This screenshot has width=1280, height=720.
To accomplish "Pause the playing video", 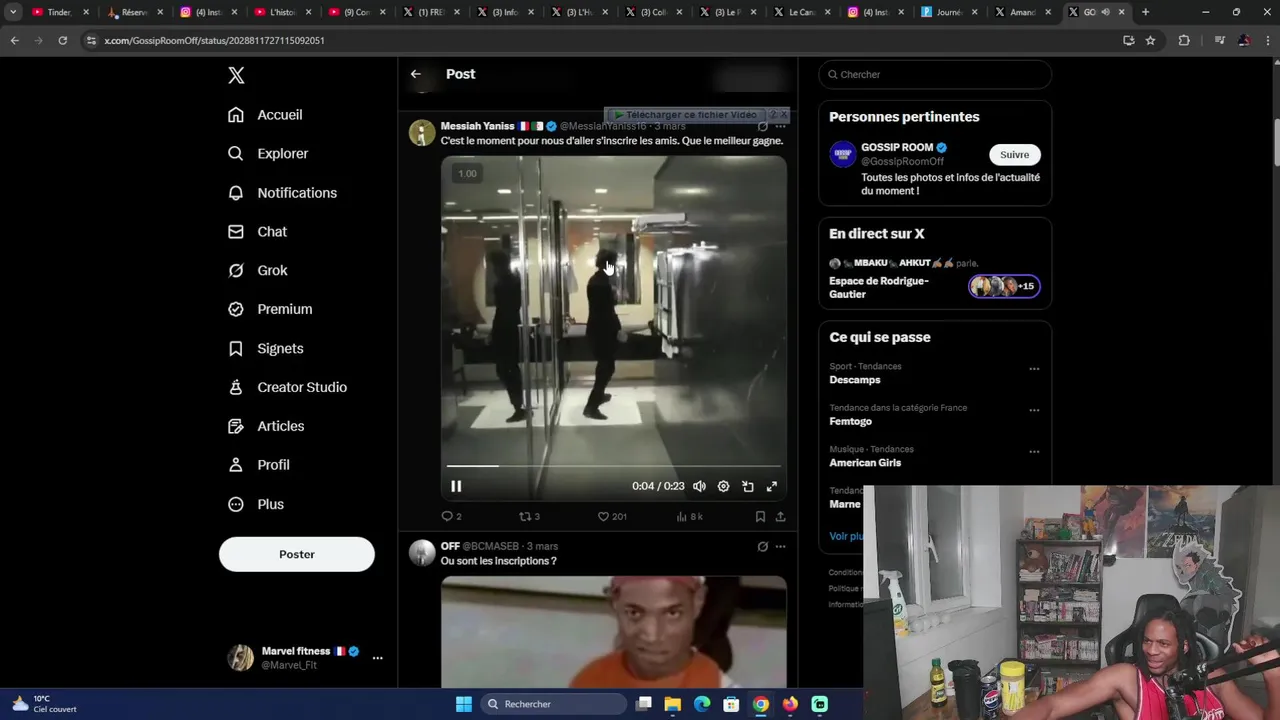I will click(x=456, y=487).
